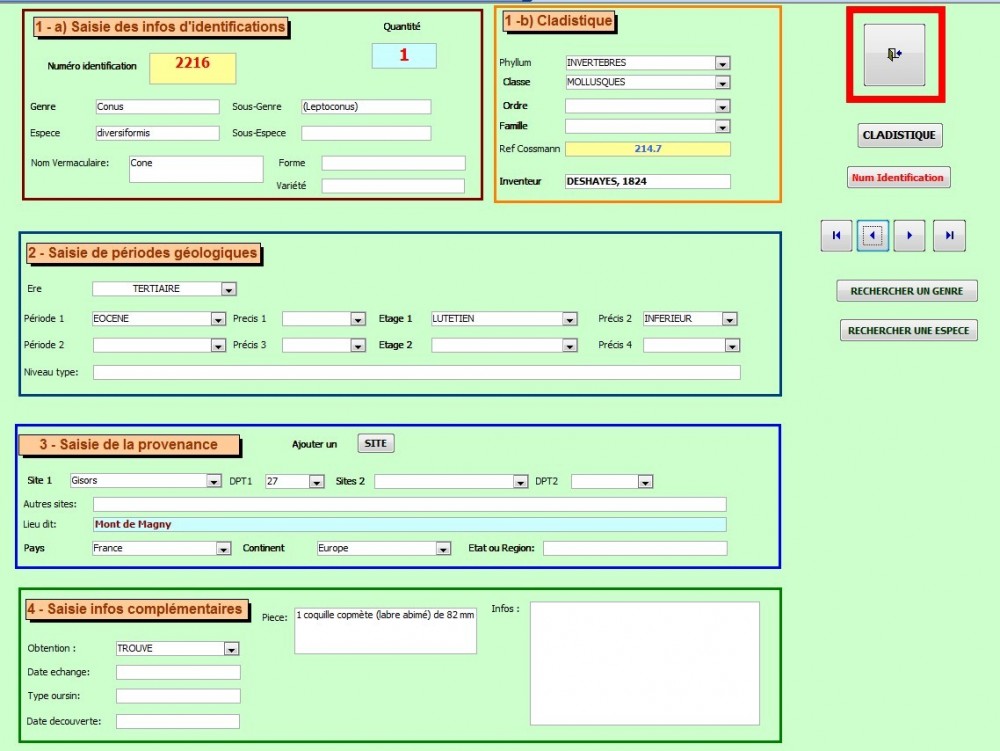Click the SITE button to add a site
Image resolution: width=1000 pixels, height=751 pixels.
376,443
